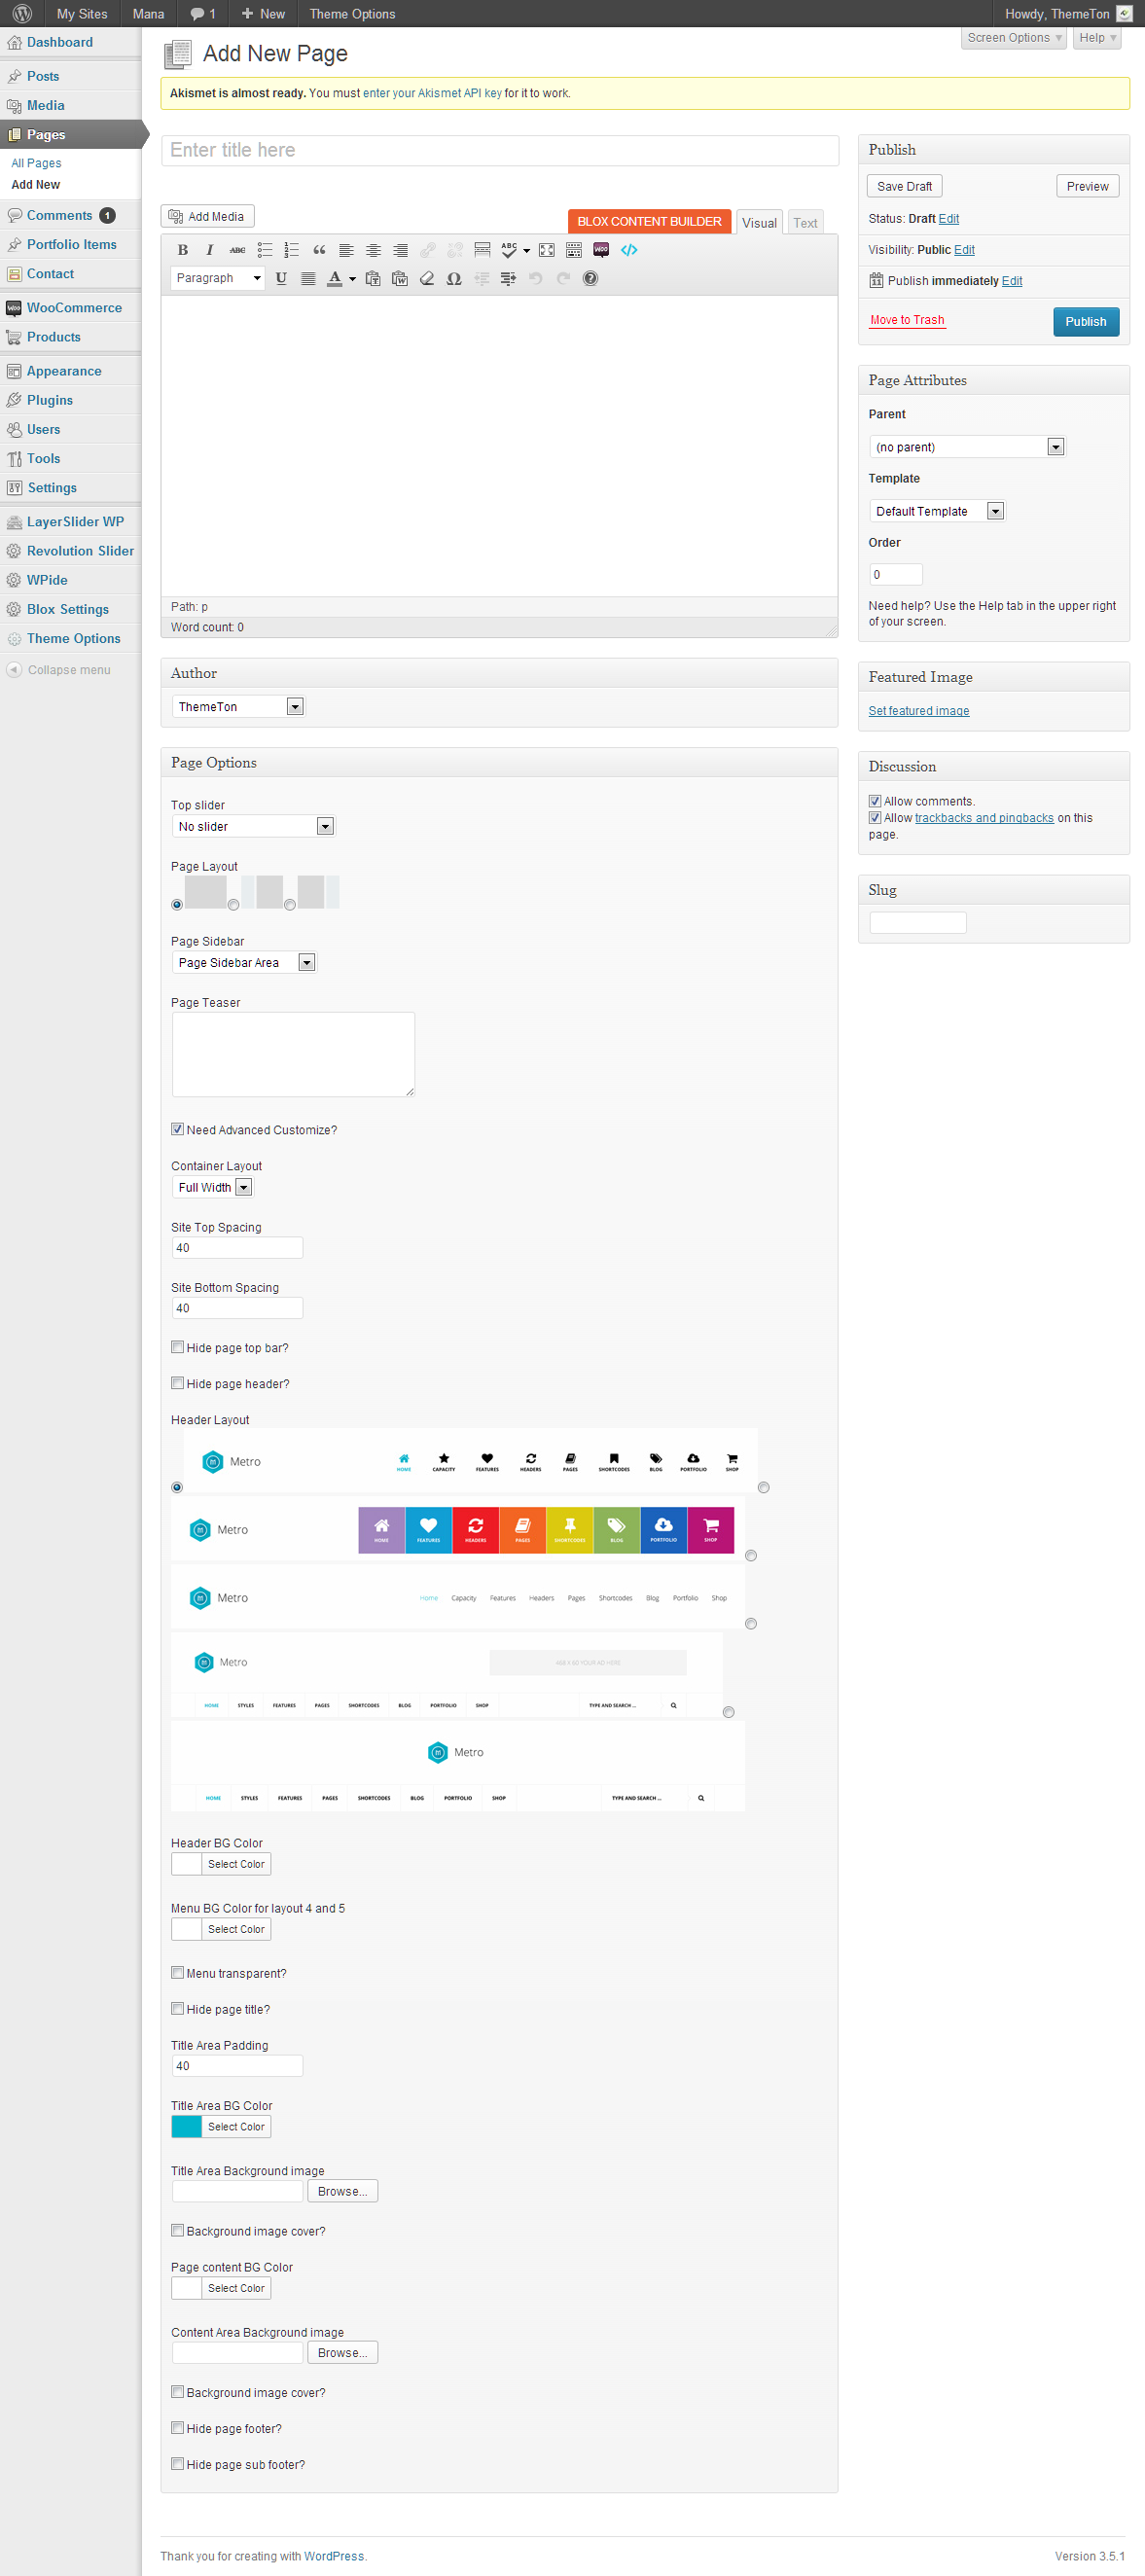Click the Set featured image link
The image size is (1145, 2576).
coord(918,711)
